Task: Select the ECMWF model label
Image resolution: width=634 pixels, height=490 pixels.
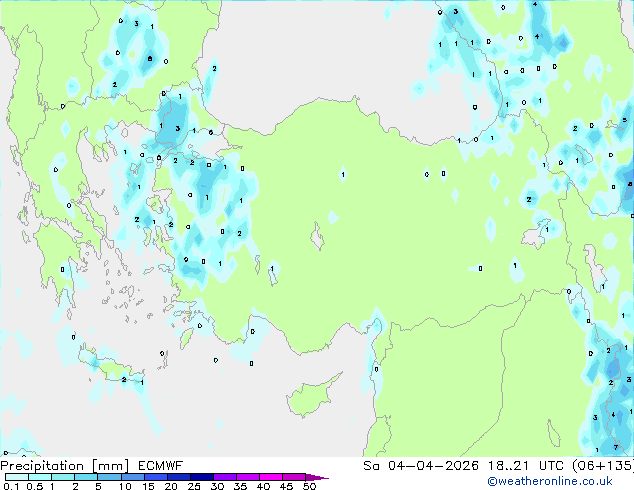Action: pos(161,466)
